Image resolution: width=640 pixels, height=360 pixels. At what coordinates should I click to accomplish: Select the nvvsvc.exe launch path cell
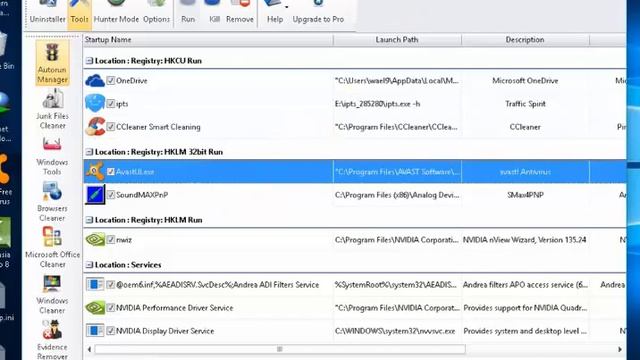(397, 331)
